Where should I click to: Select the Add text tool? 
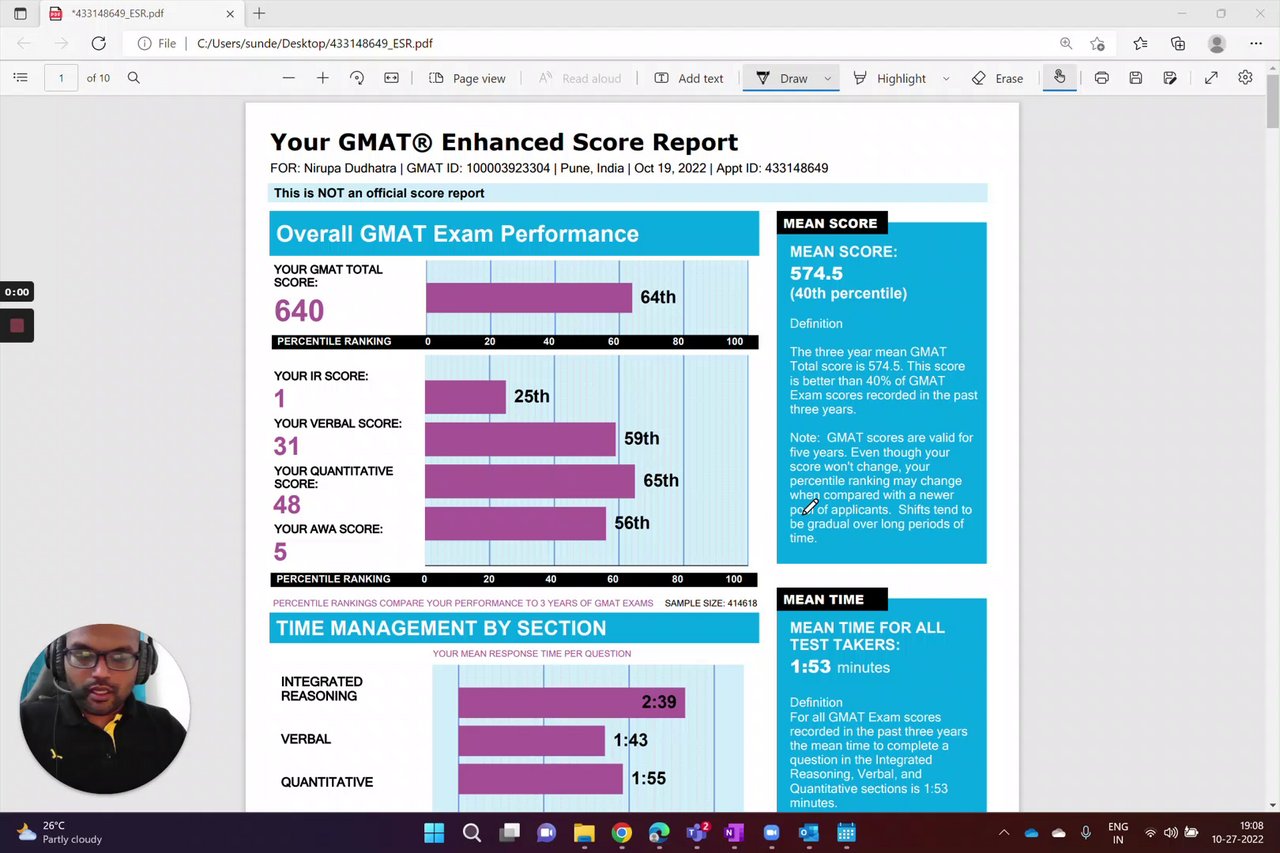(689, 78)
